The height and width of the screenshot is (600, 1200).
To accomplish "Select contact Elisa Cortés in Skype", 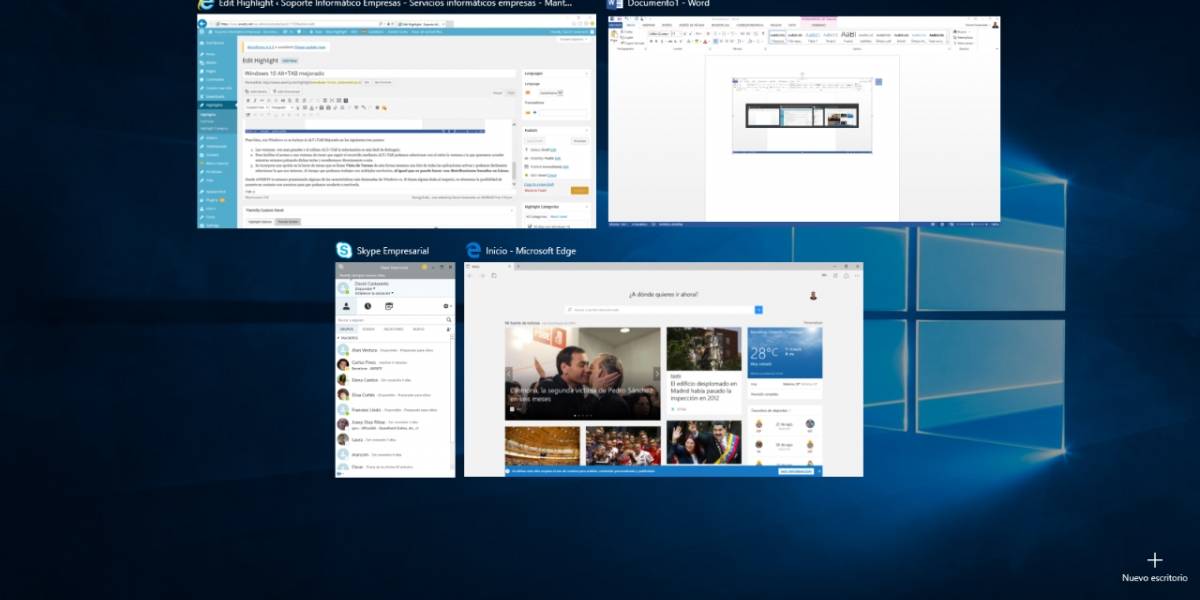I will click(394, 394).
